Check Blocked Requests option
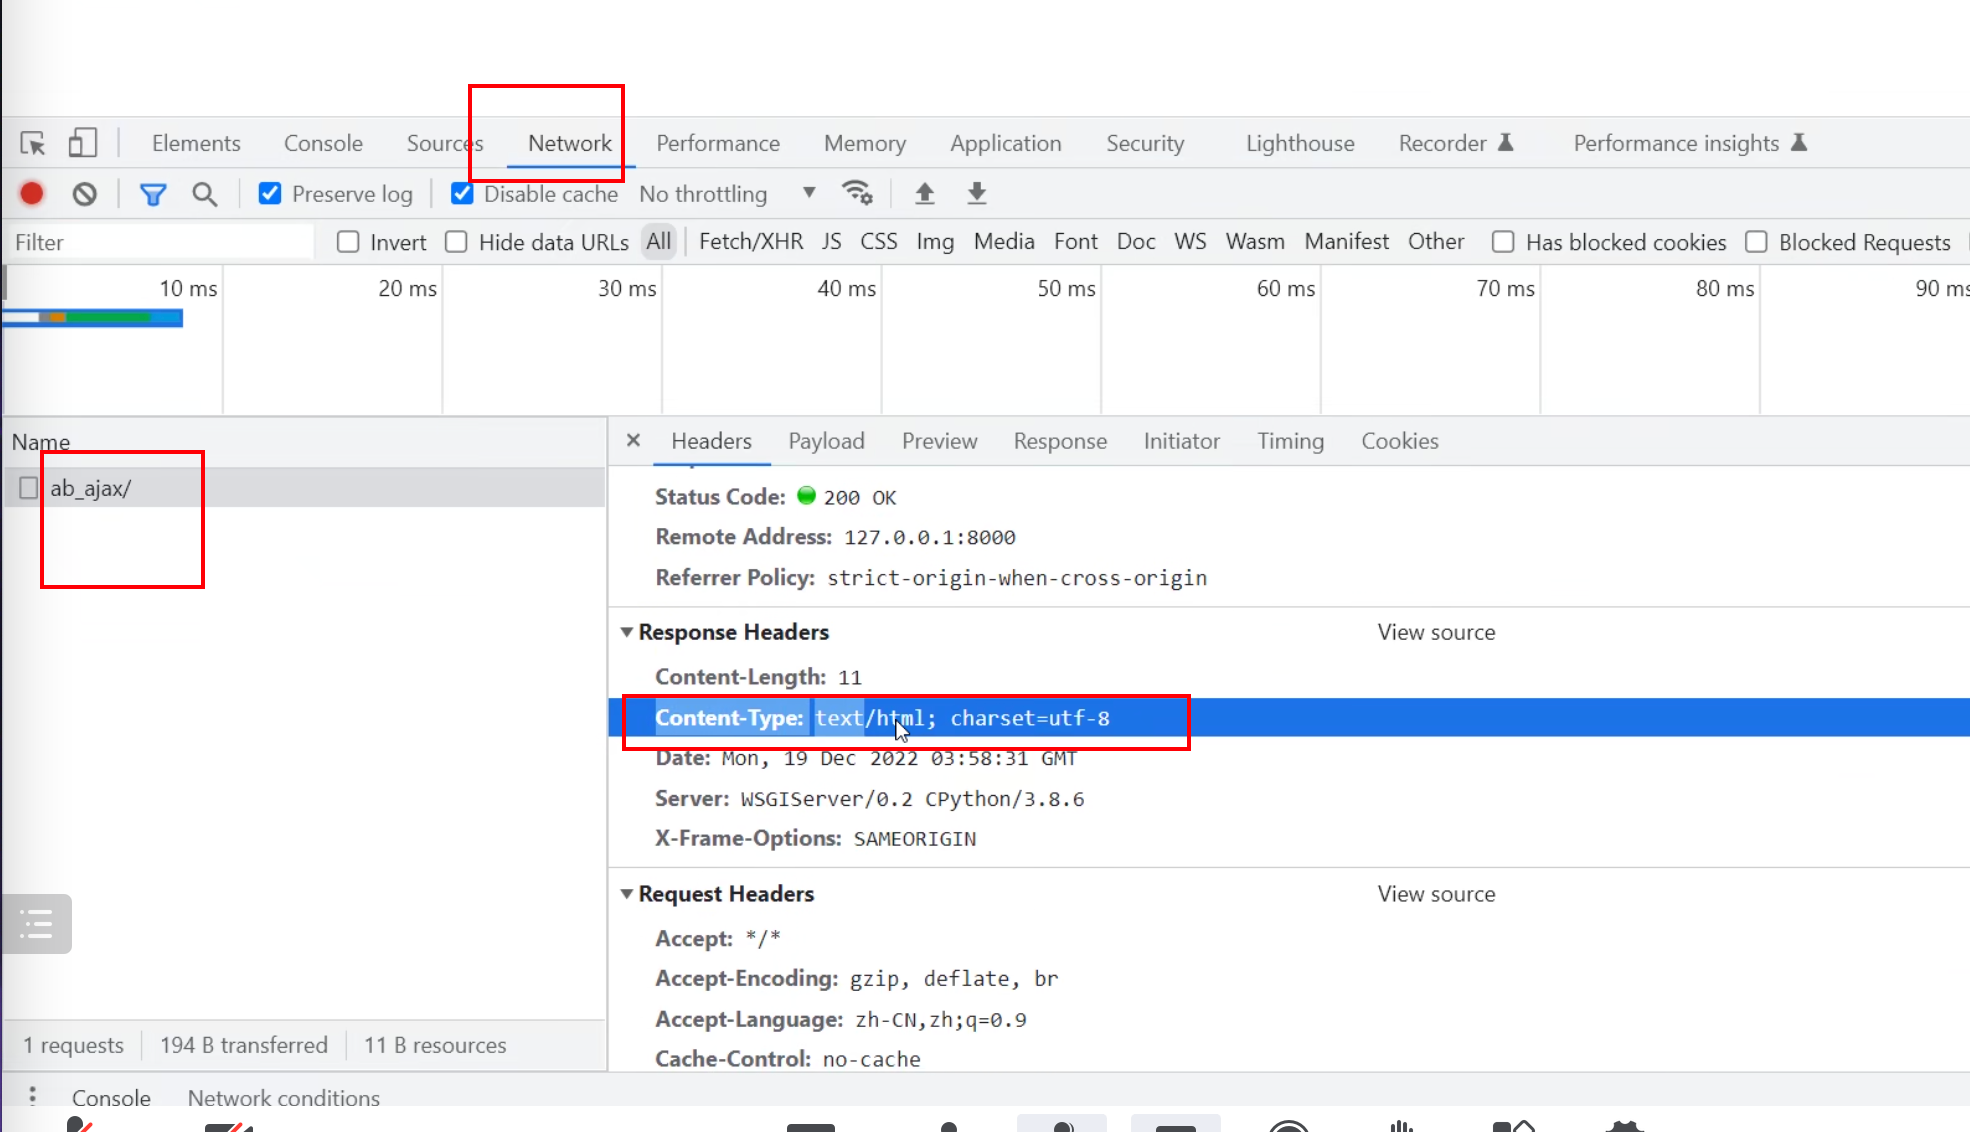1970x1132 pixels. tap(1756, 242)
